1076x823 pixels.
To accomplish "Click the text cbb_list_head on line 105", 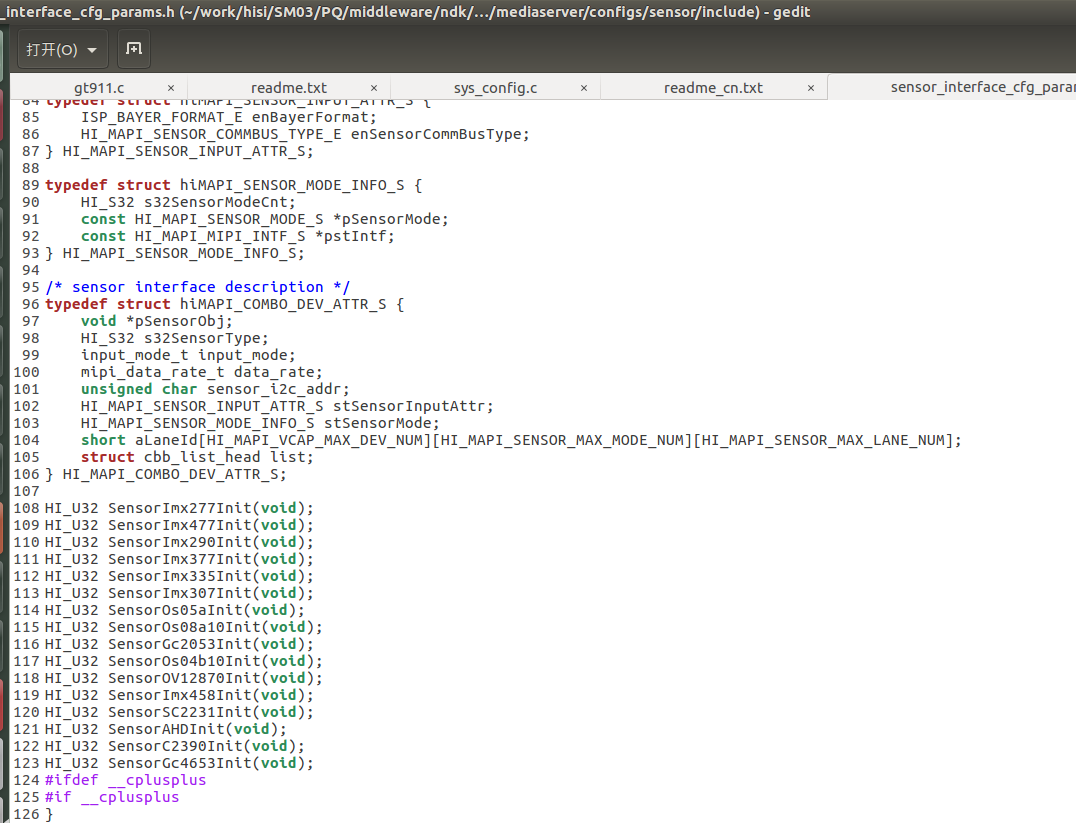I will (202, 457).
